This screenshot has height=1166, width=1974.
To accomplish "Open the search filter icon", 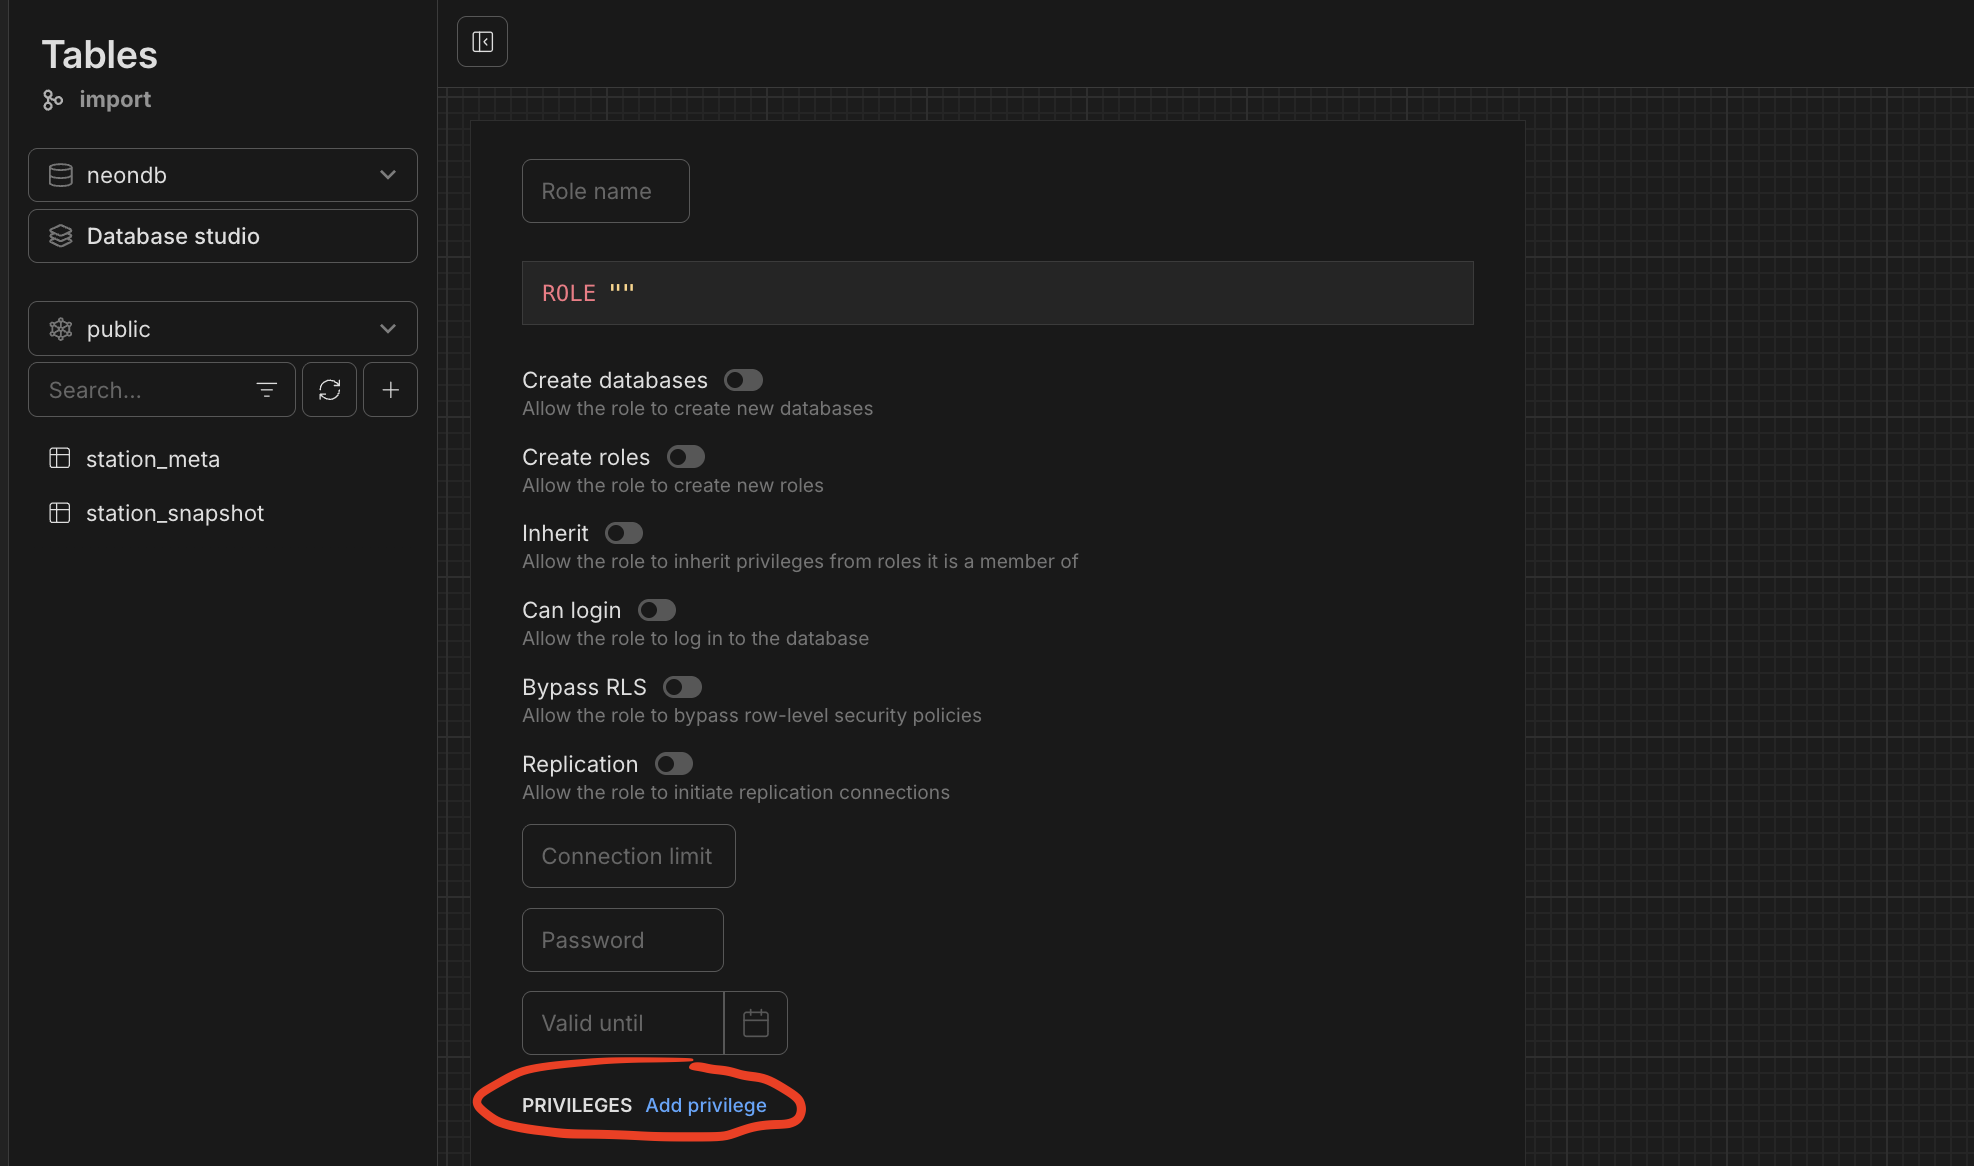I will click(266, 390).
